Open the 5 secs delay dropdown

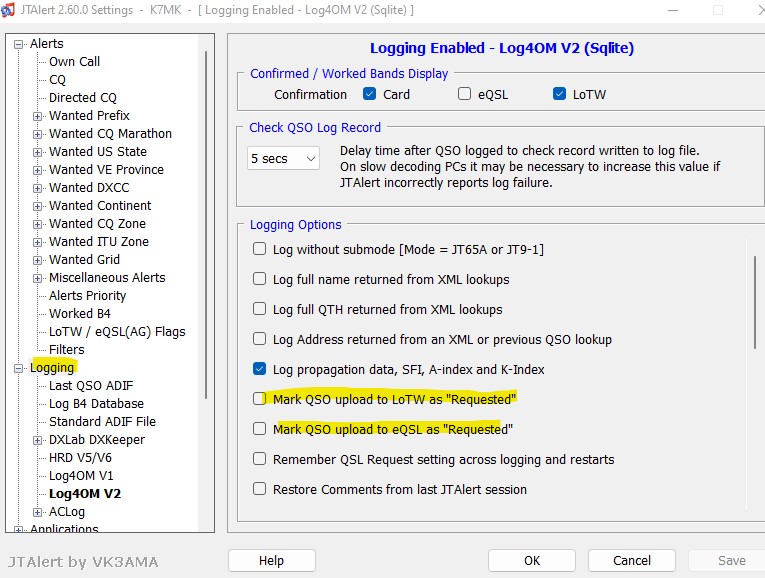tap(283, 159)
